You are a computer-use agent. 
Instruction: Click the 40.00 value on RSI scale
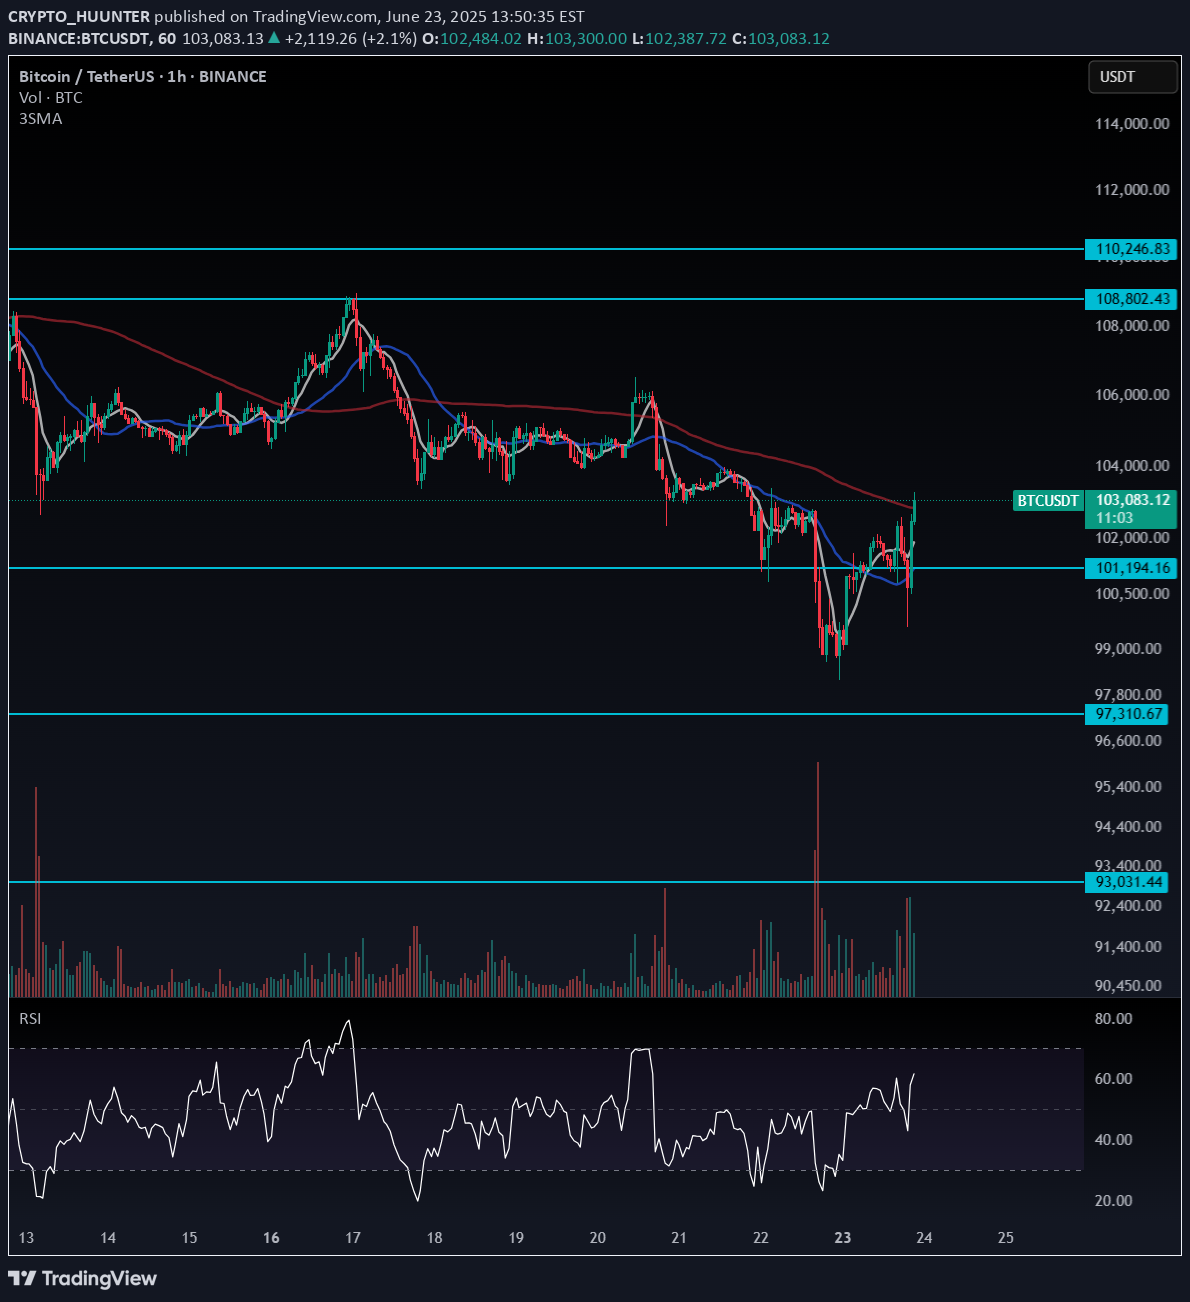1114,1140
